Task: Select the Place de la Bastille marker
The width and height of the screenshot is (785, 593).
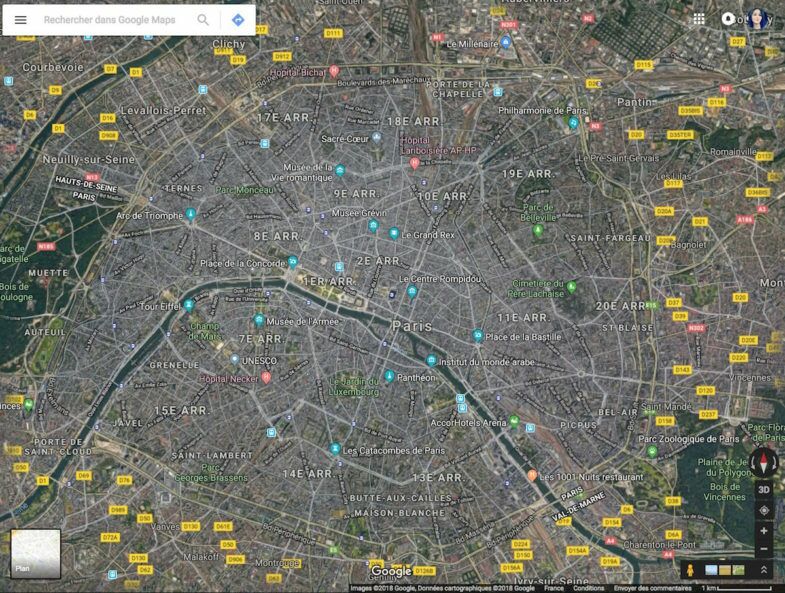Action: [478, 336]
